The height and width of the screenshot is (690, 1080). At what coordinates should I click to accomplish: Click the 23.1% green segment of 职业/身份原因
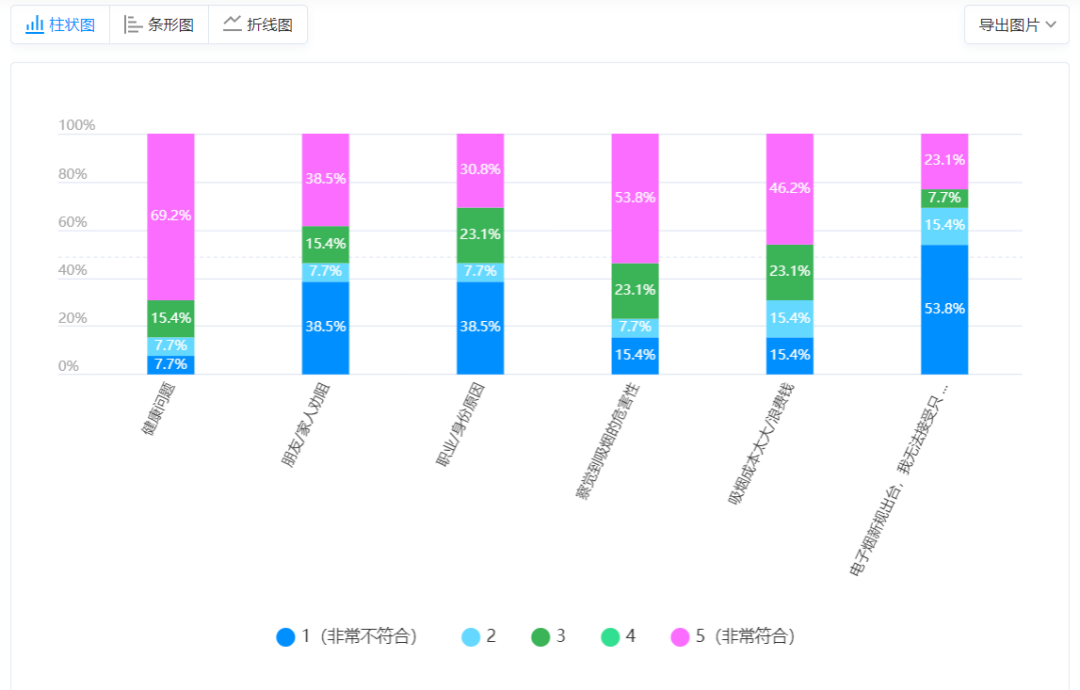point(480,235)
